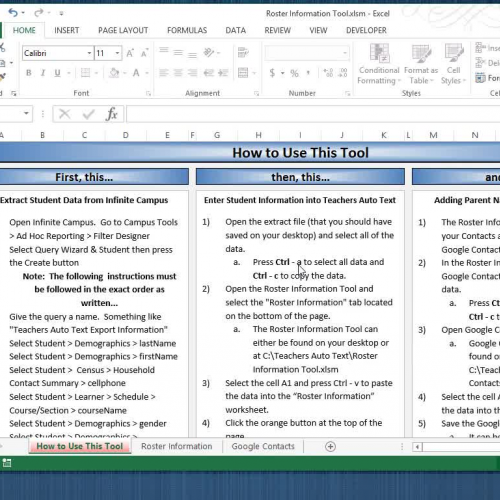Viewport: 500px width, 500px height.
Task: Open the font name Calibri dropdown
Action: 89,53
